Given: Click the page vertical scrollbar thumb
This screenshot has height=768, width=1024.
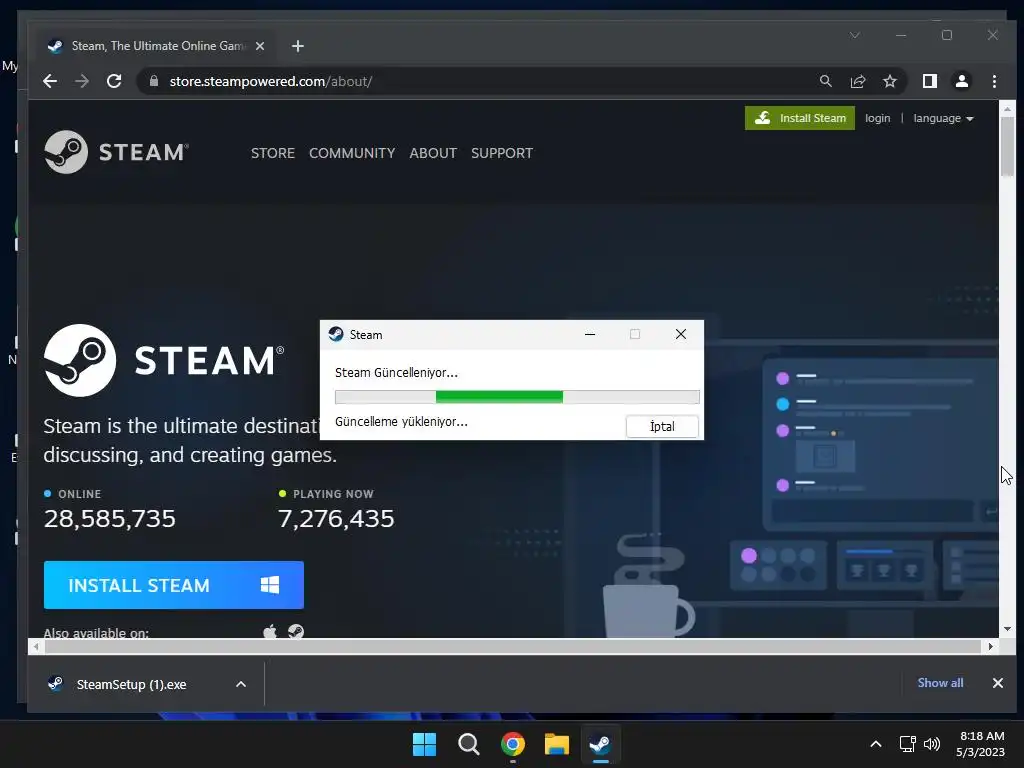Looking at the screenshot, I should pos(1007,146).
